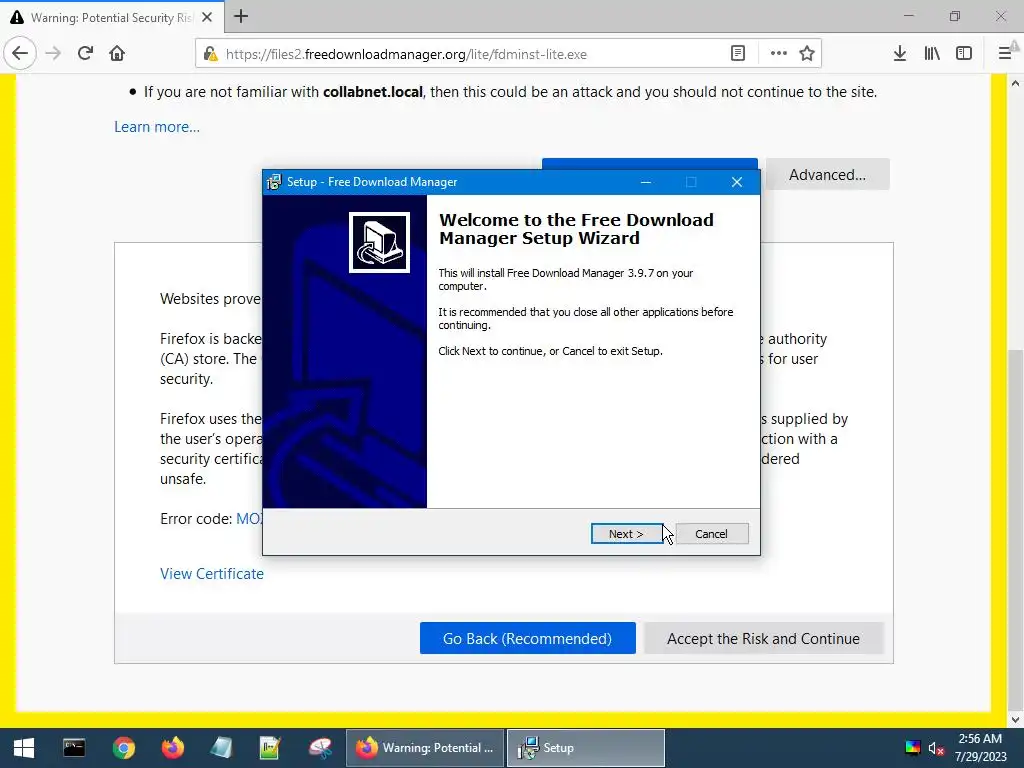Open the Firefox home page
This screenshot has width=1024, height=768.
click(117, 53)
